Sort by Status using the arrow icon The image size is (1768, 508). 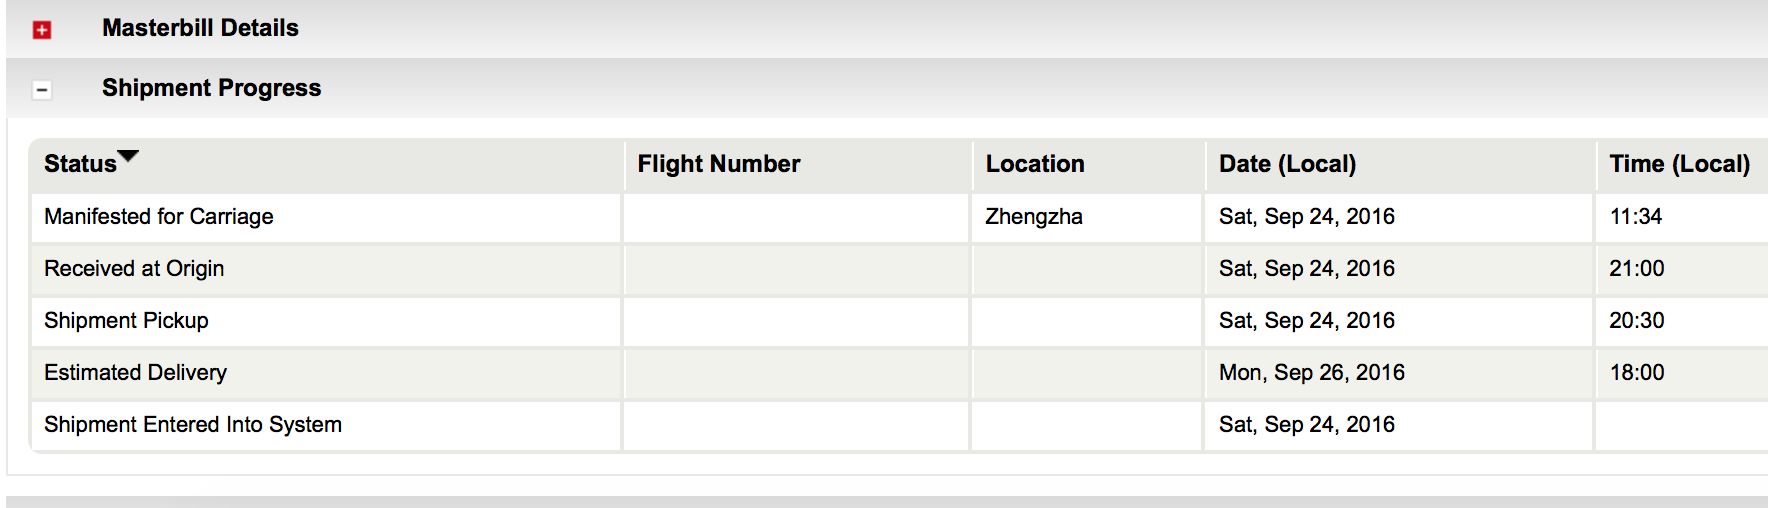(x=128, y=157)
